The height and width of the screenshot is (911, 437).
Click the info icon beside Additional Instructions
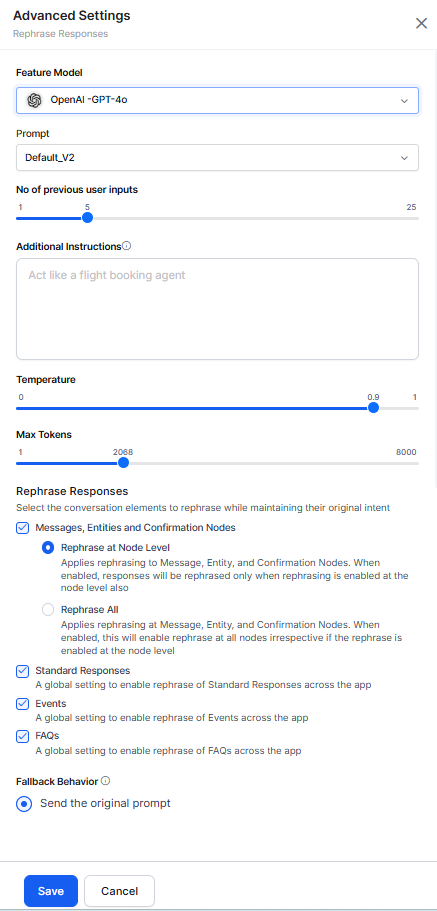[127, 246]
